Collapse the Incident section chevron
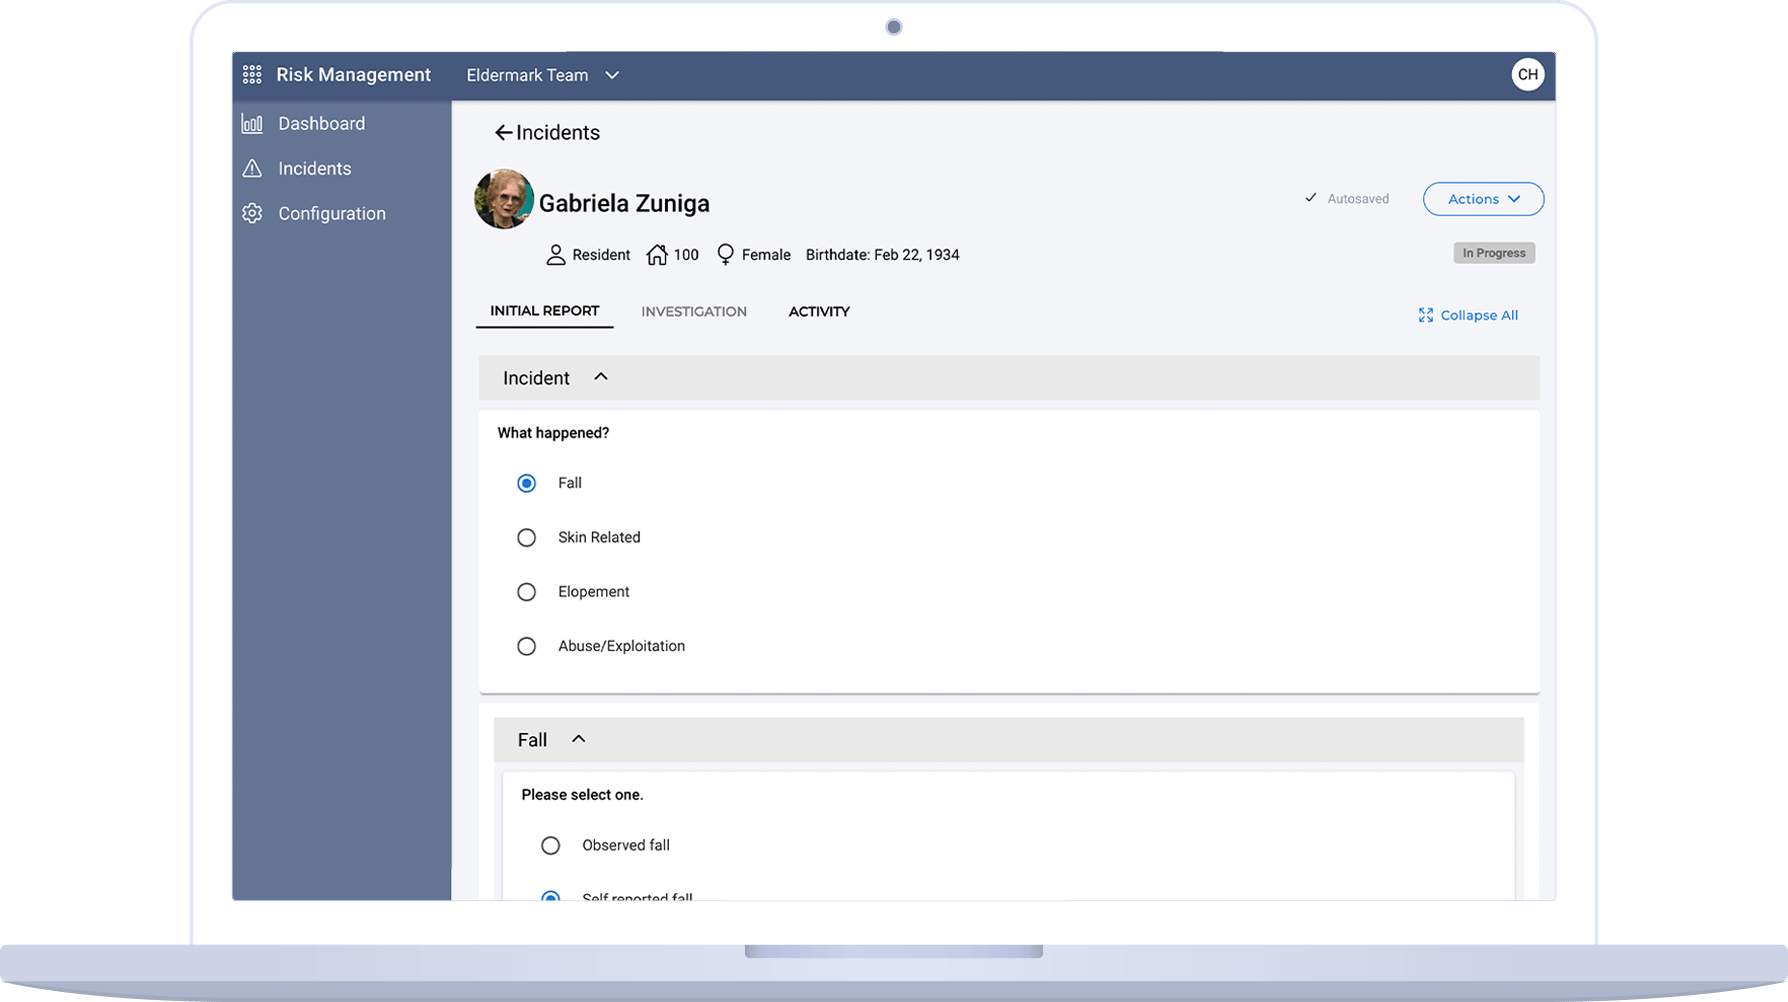 pyautogui.click(x=601, y=377)
